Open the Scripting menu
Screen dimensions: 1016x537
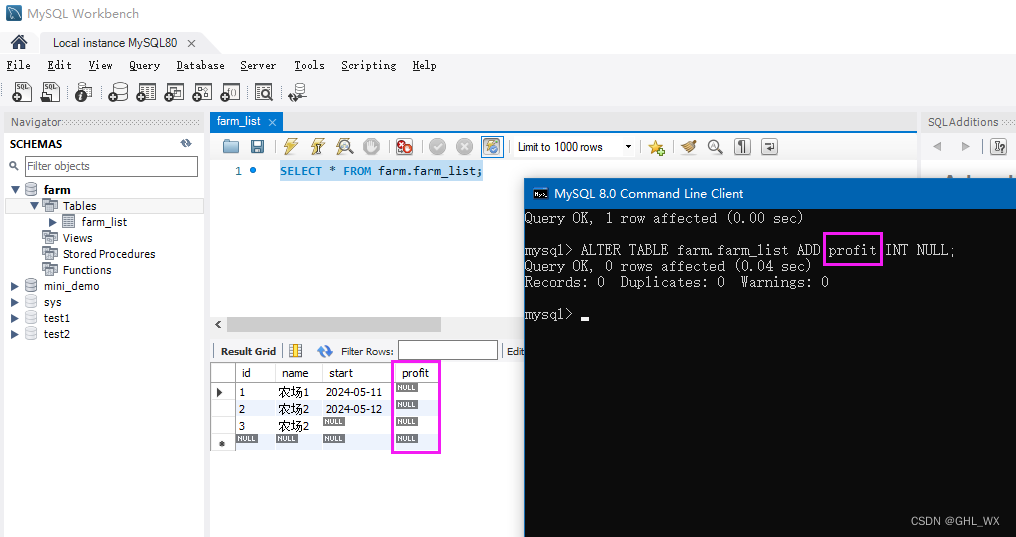(369, 65)
